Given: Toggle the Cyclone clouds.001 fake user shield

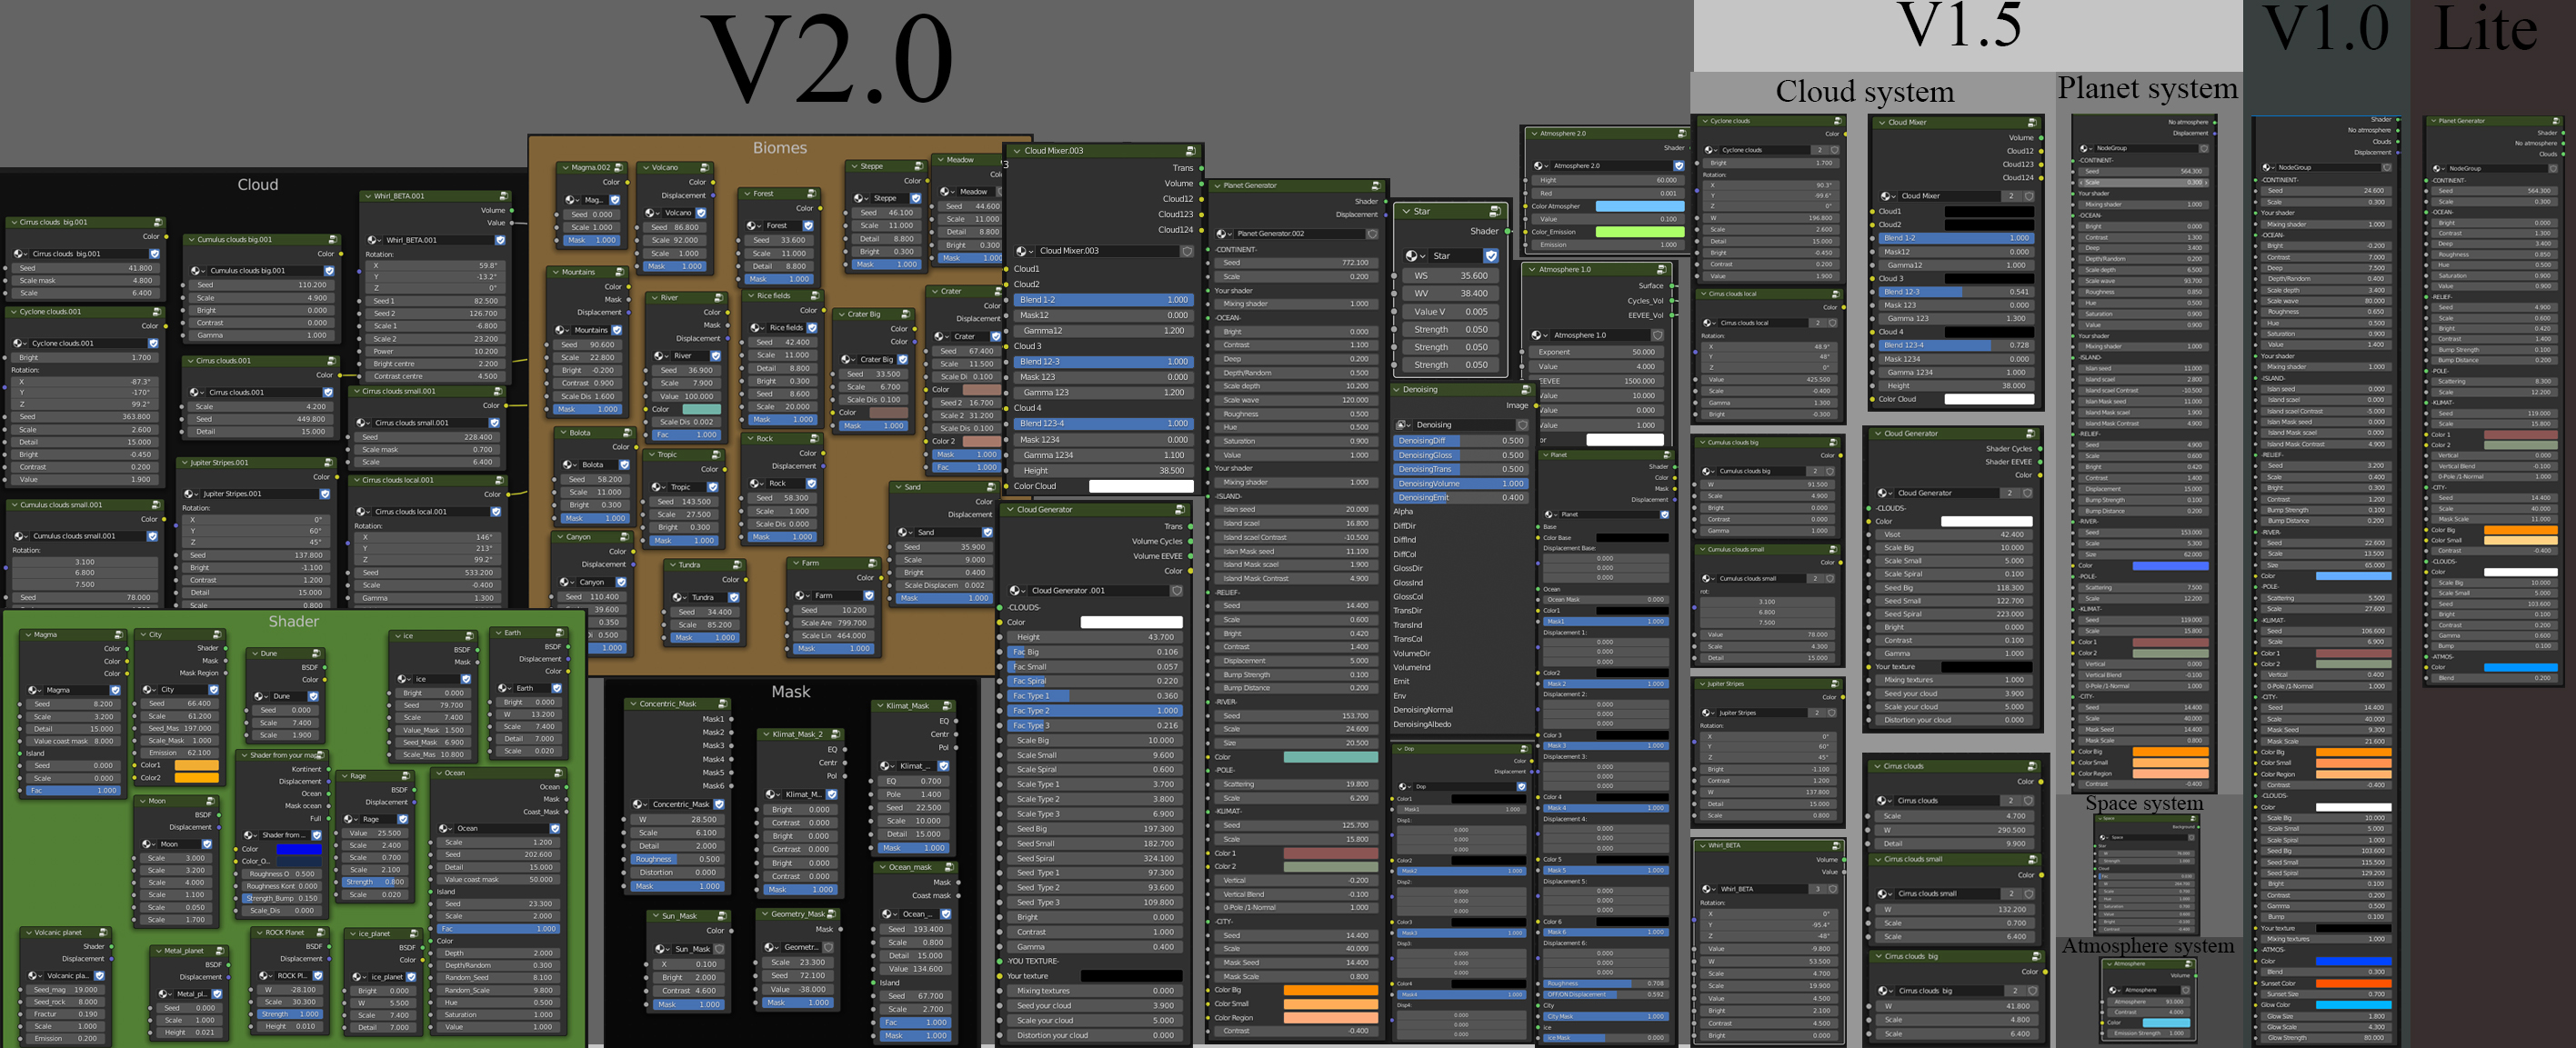Looking at the screenshot, I should point(153,343).
